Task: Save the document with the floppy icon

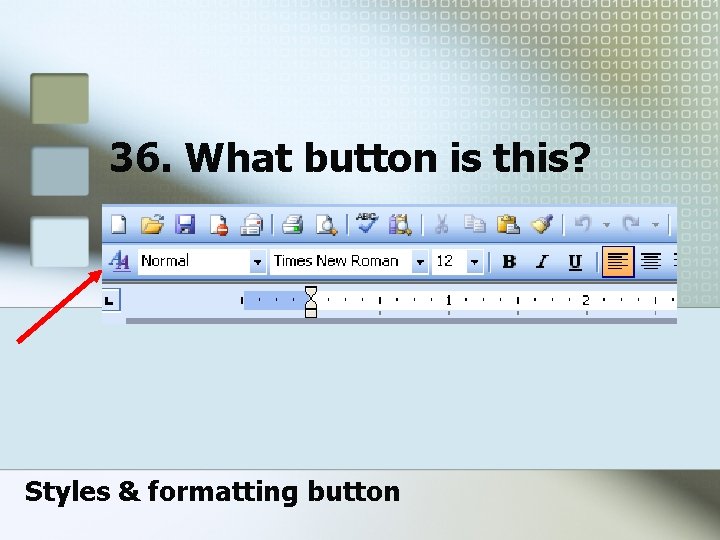Action: tap(185, 225)
